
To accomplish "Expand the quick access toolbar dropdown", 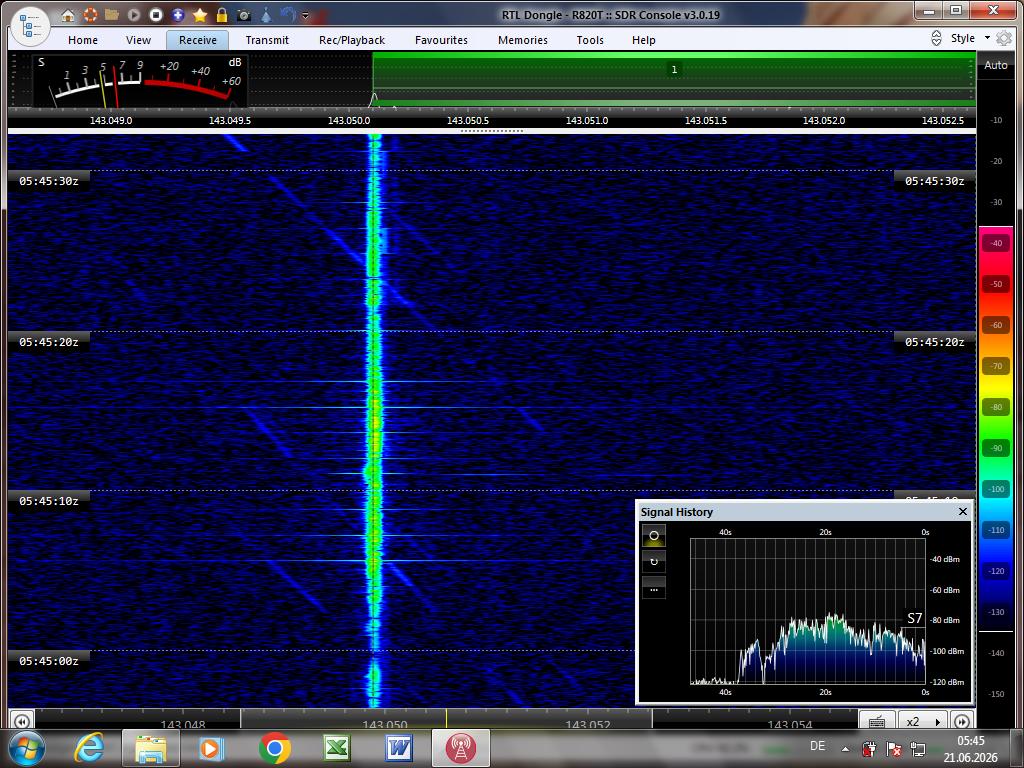I will click(x=305, y=15).
